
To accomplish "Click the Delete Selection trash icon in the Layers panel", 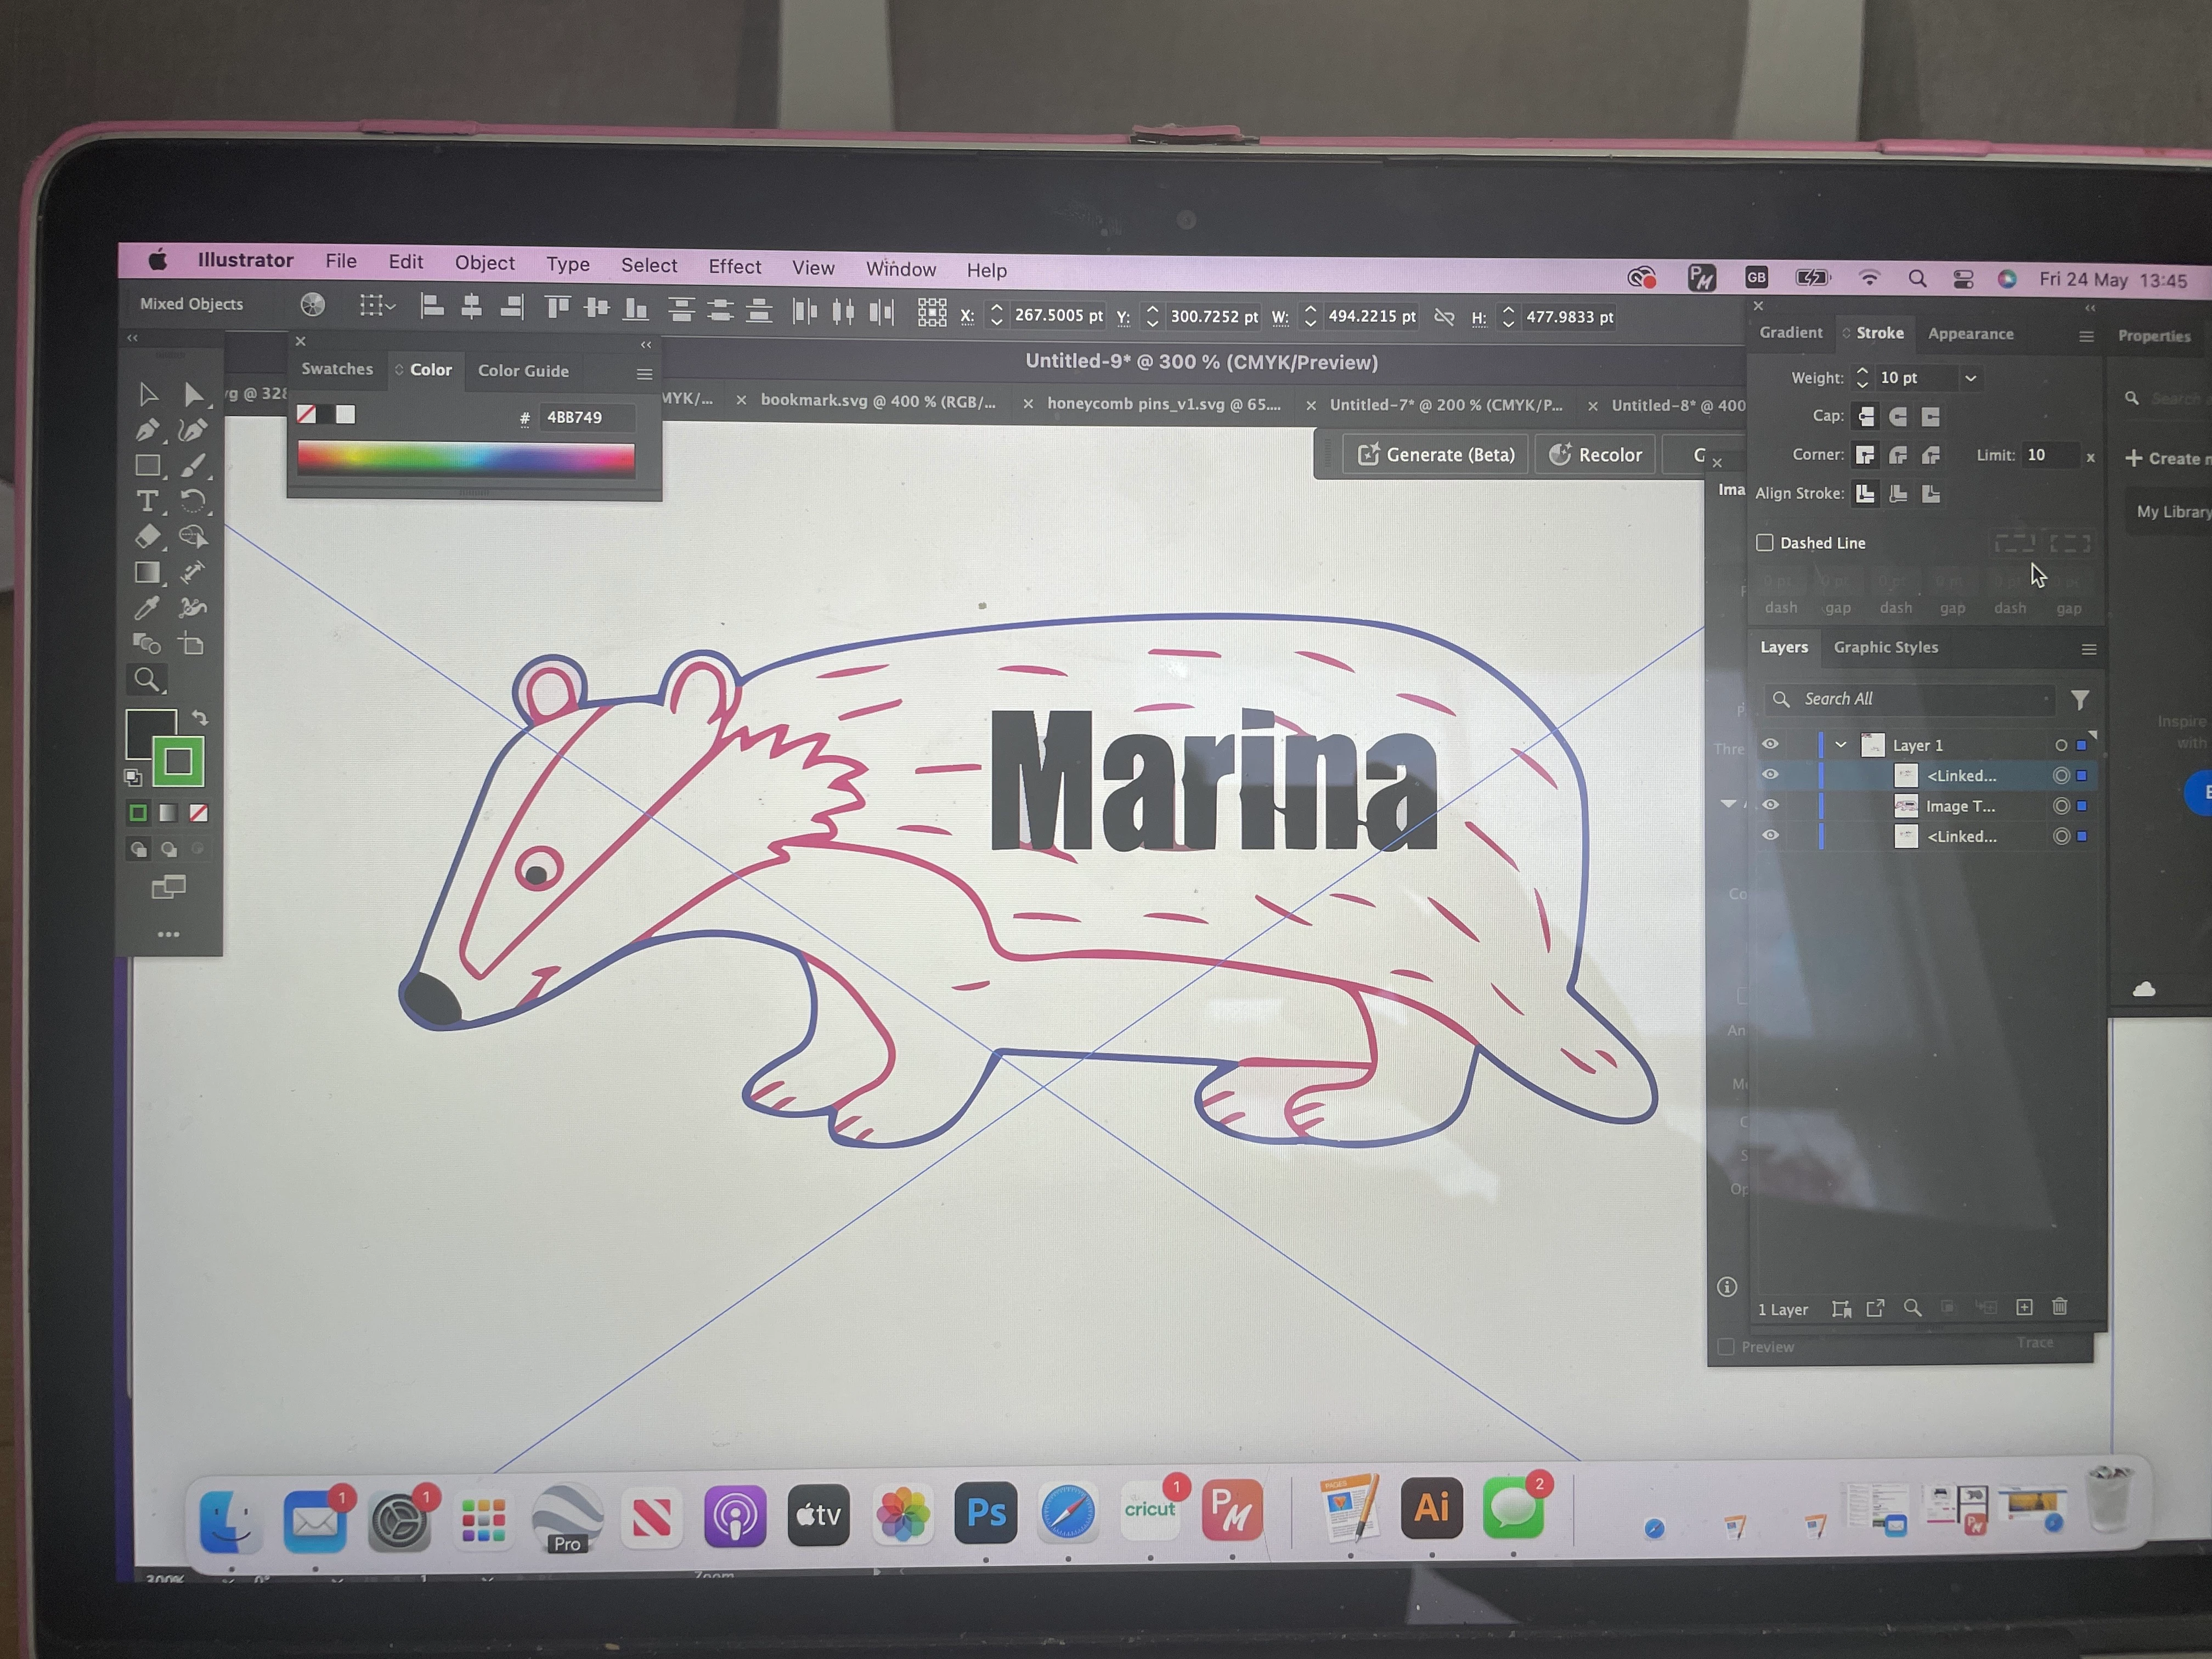I will point(2060,1307).
